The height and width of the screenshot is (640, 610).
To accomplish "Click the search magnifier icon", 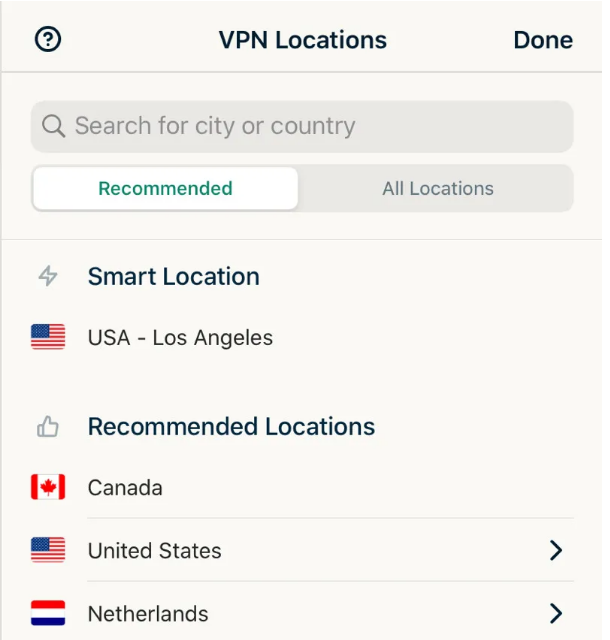I will pyautogui.click(x=53, y=126).
